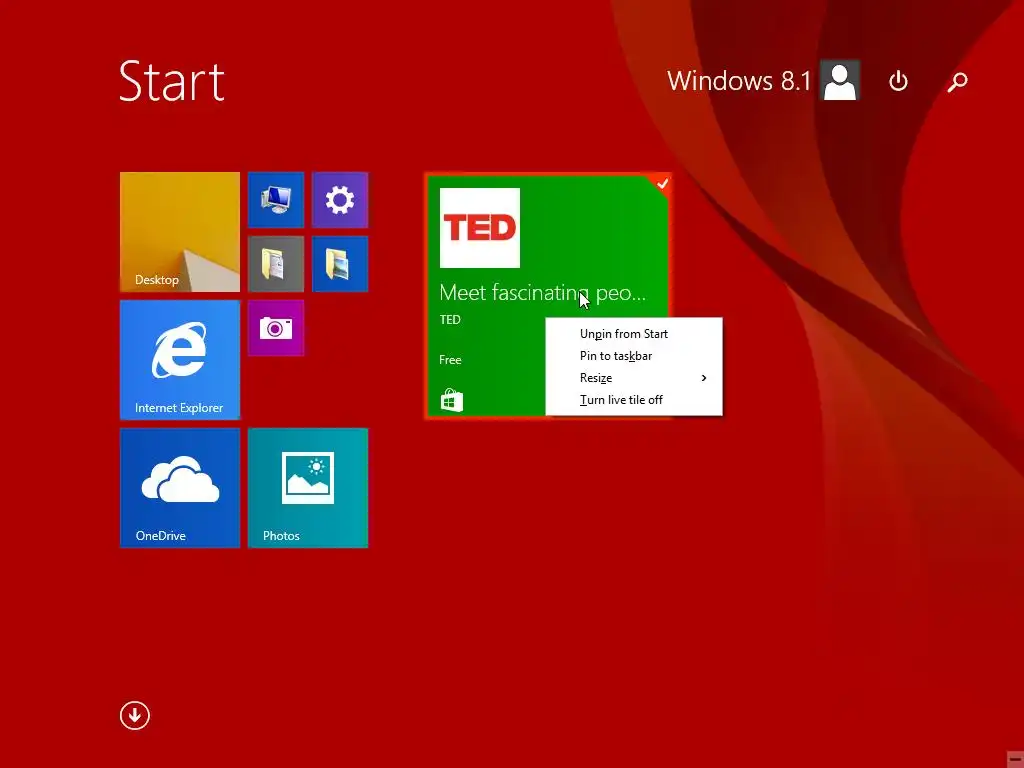Open the Pictures folder tile
Screen dimensions: 1024x768
[340, 264]
